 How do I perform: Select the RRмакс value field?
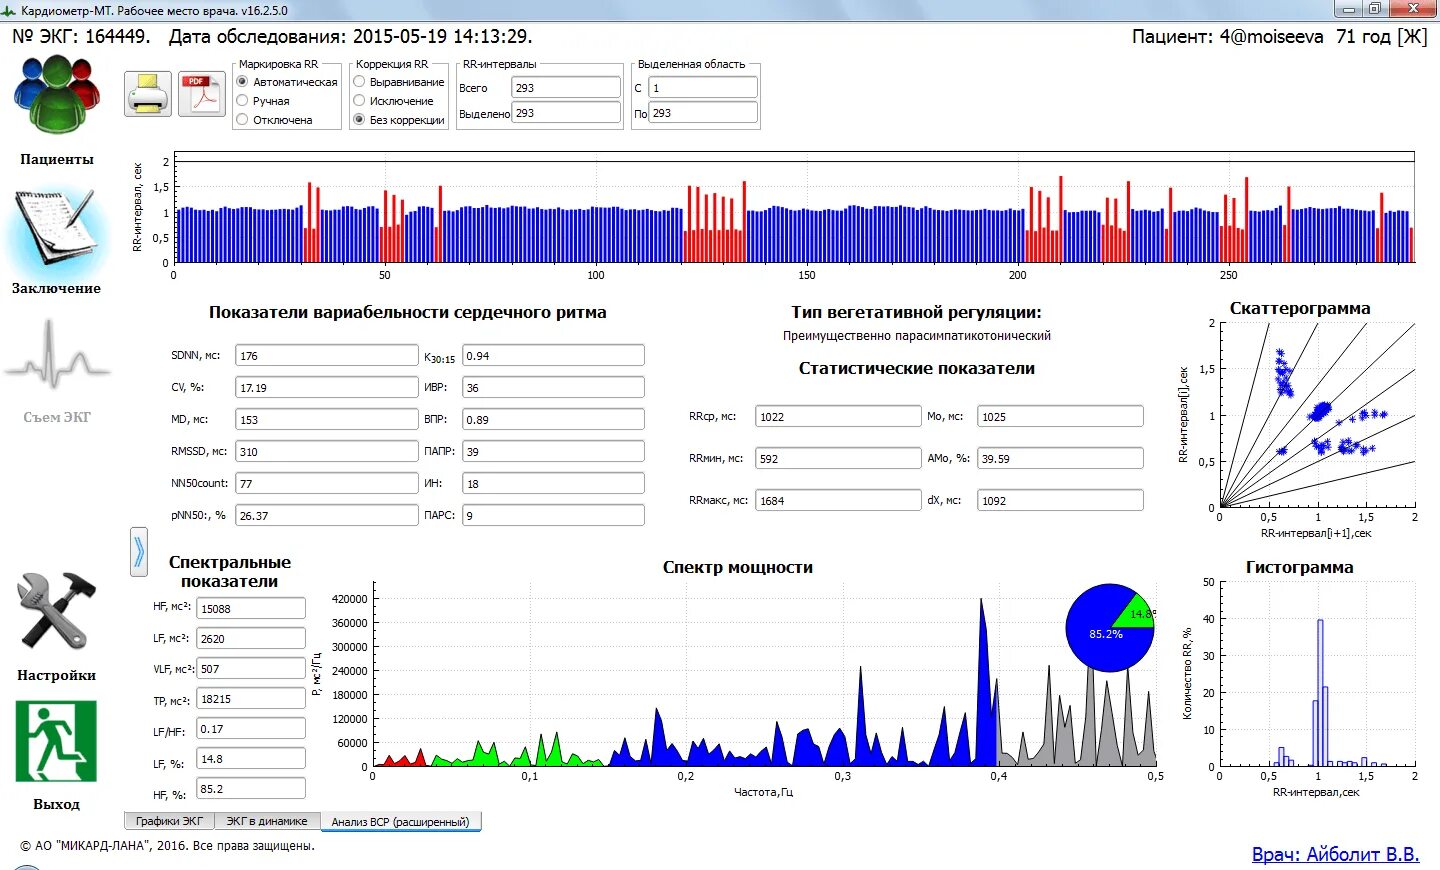(x=838, y=501)
